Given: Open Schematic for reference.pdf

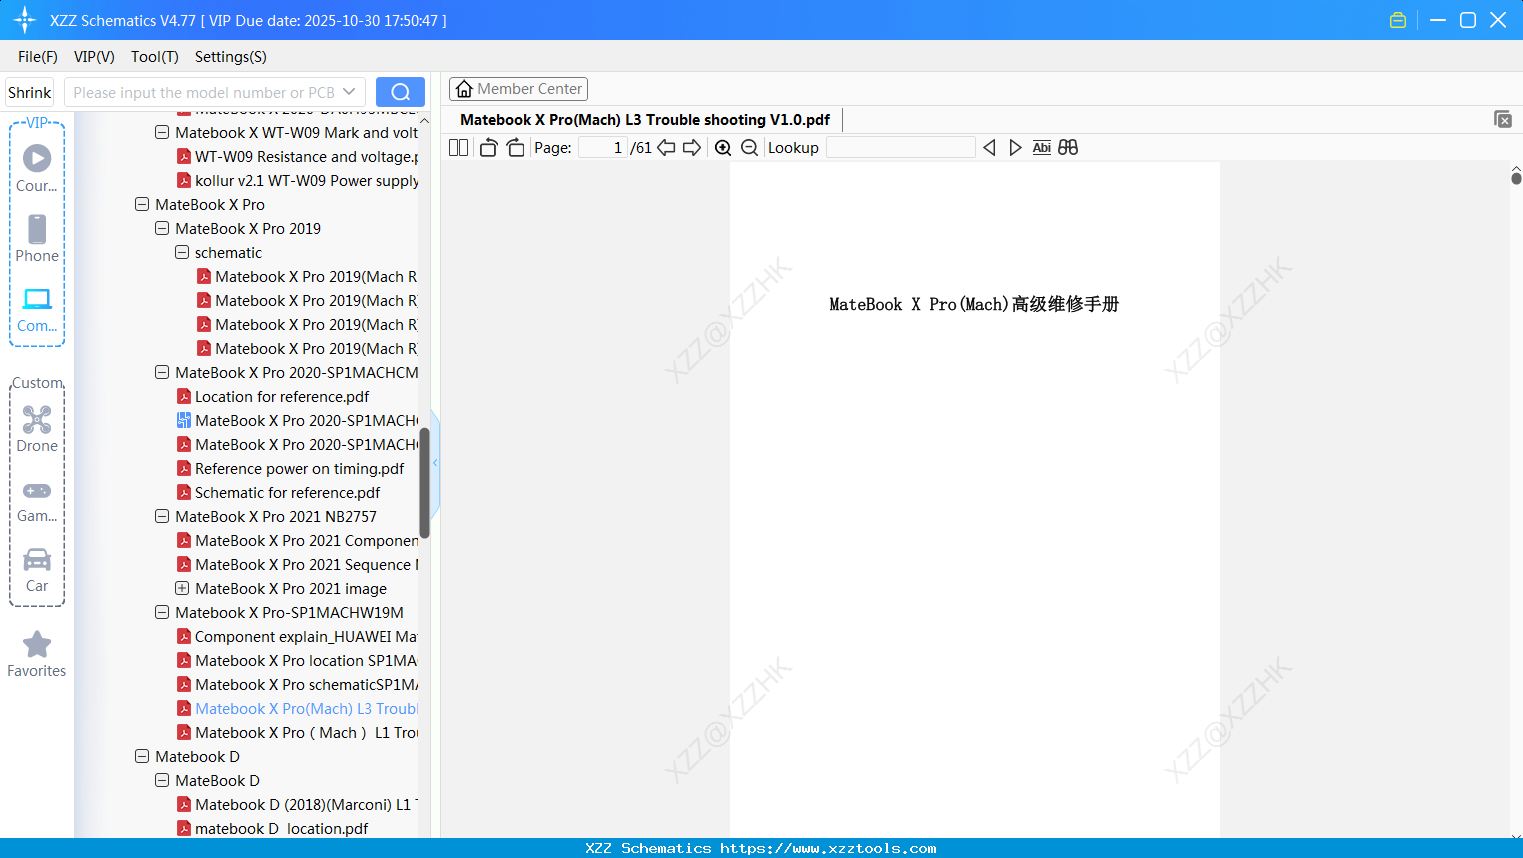Looking at the screenshot, I should pos(279,492).
